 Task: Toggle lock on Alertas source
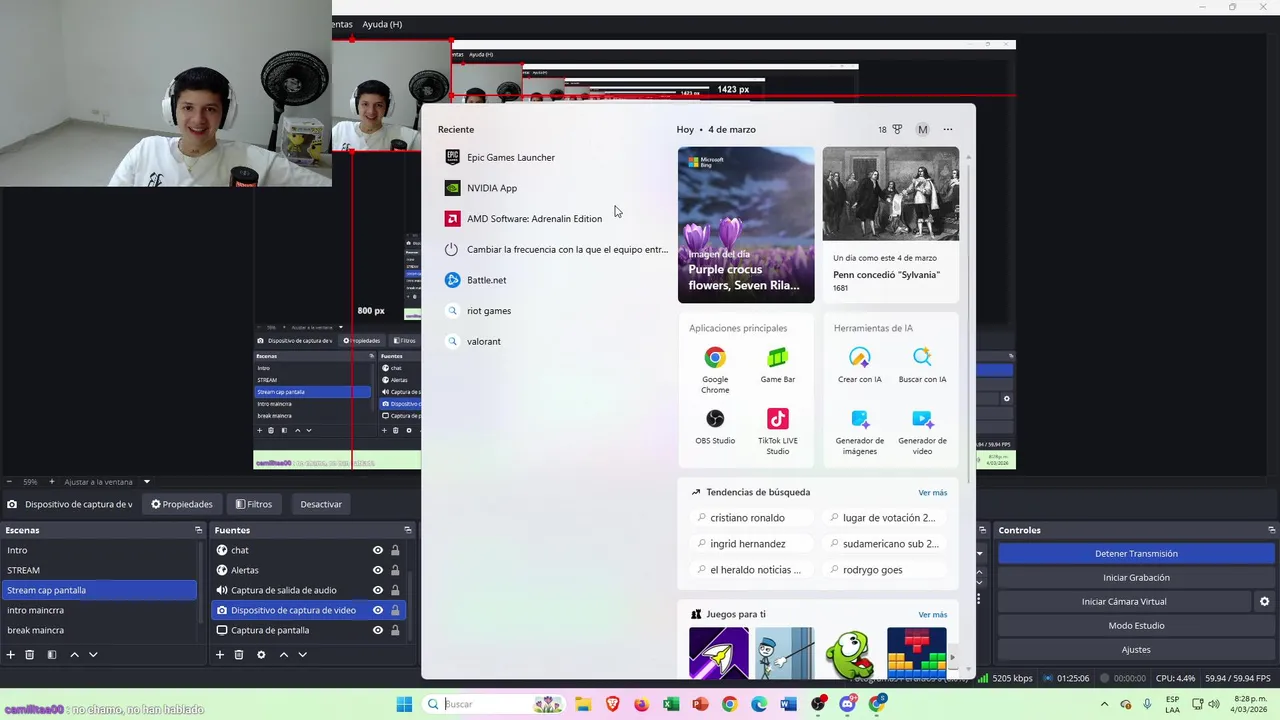395,570
